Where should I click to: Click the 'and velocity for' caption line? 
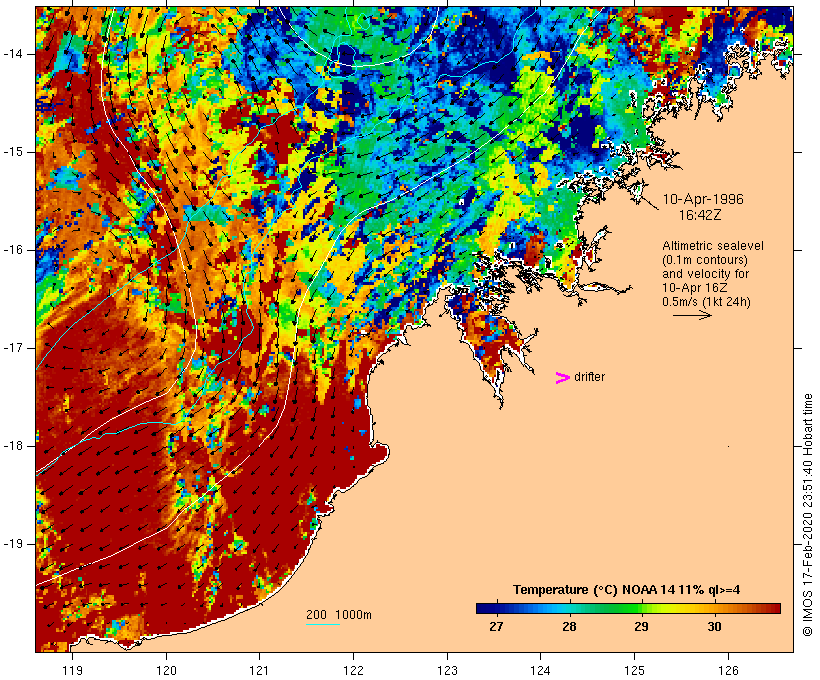tap(705, 274)
